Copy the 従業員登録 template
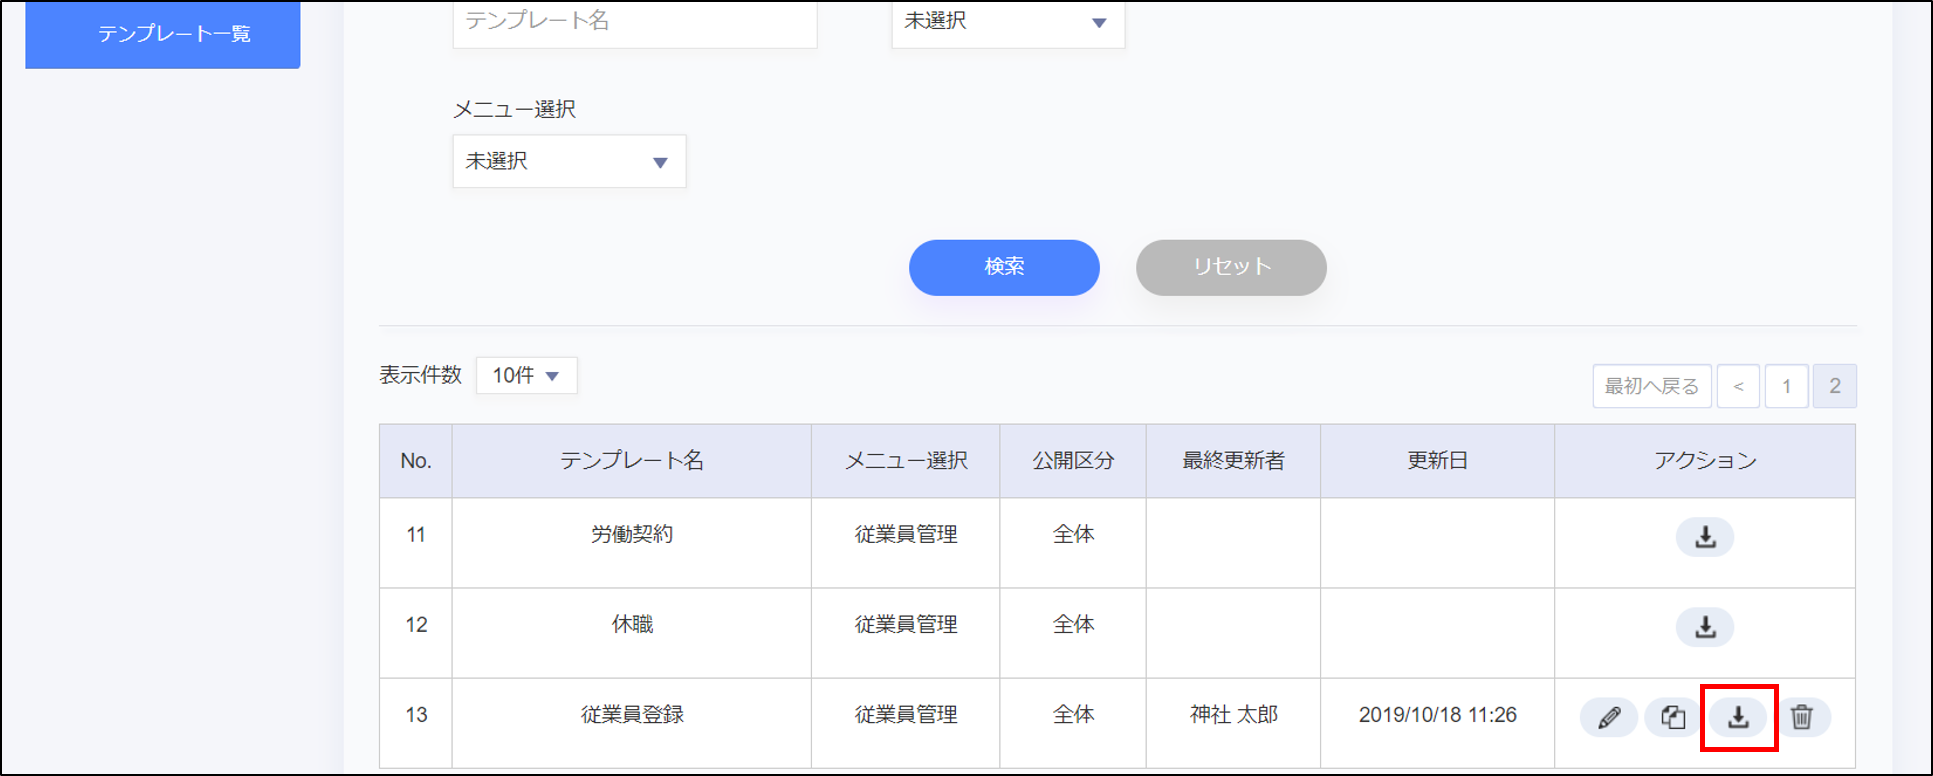Screen dimensions: 1933x776 (1672, 717)
